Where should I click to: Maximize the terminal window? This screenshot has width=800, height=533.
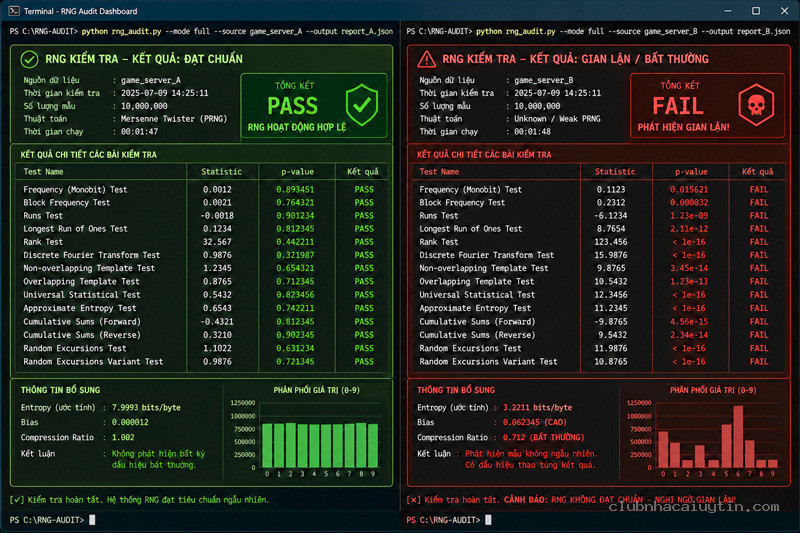click(756, 11)
